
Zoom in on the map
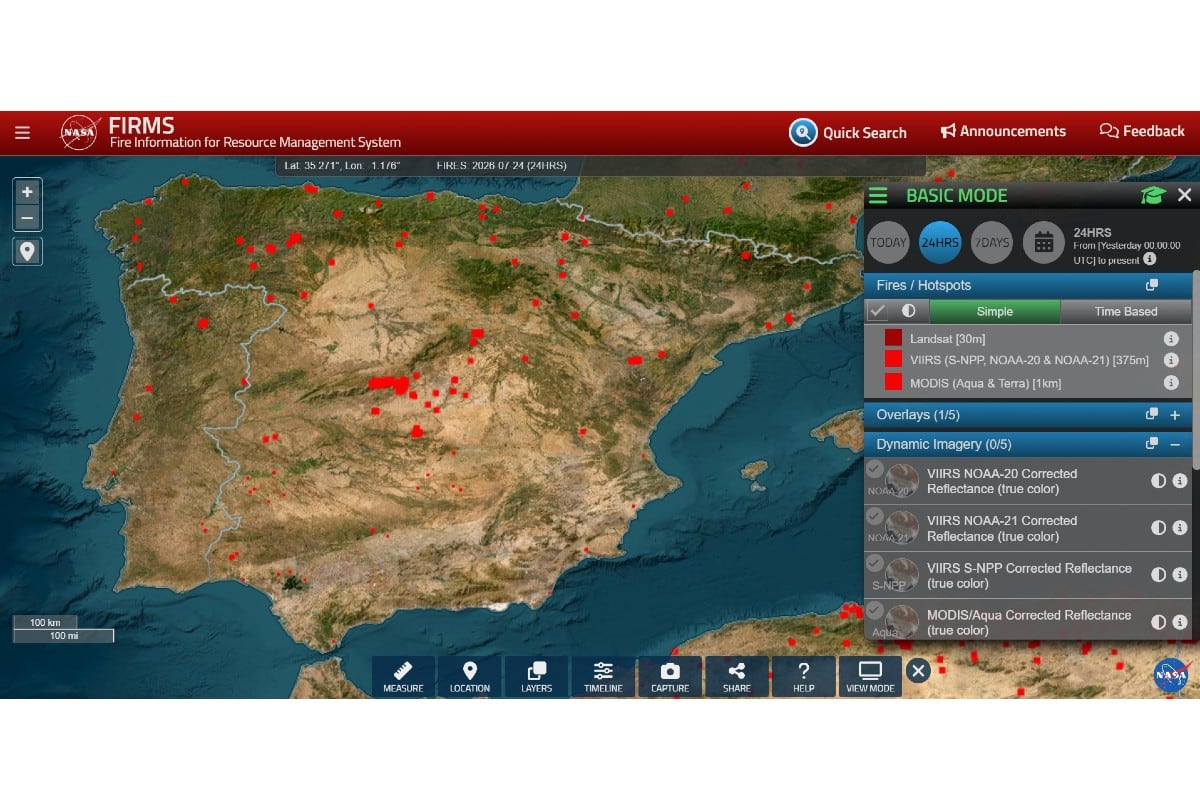(27, 192)
